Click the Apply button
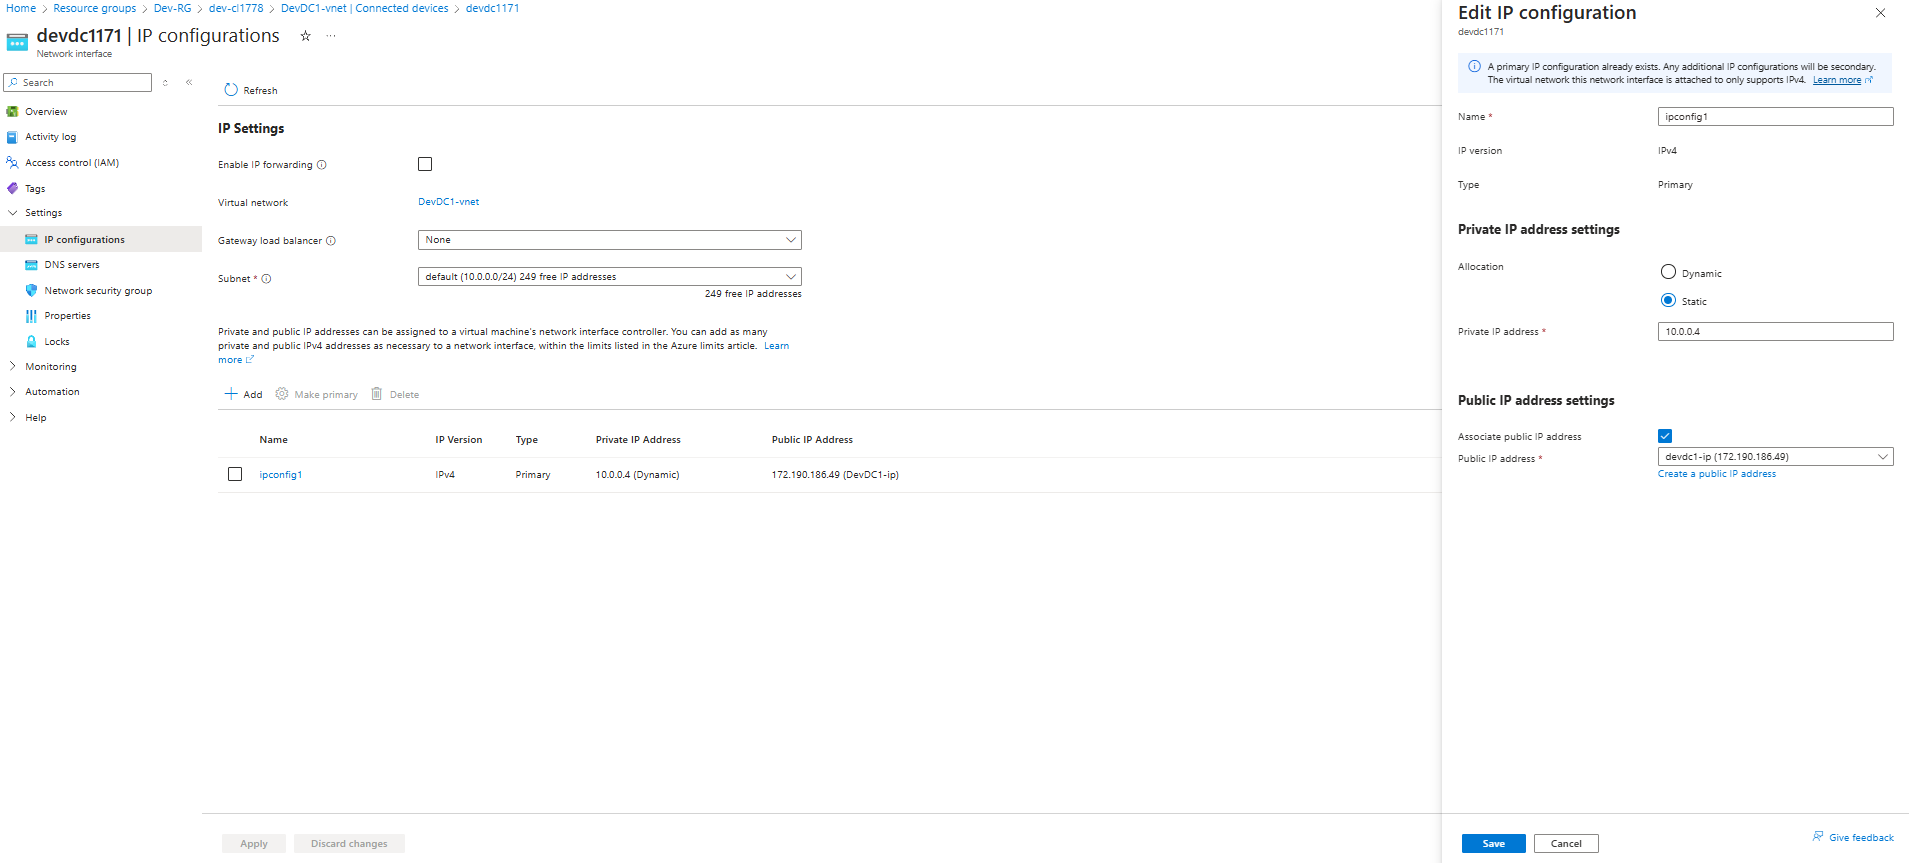 tap(254, 843)
